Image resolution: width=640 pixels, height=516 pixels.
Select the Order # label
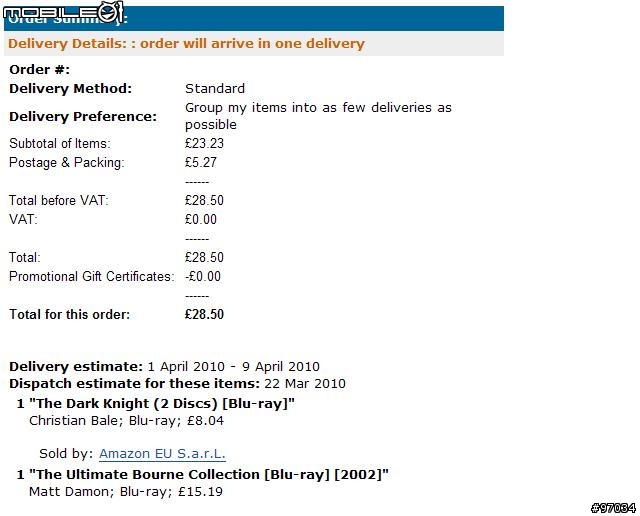click(x=39, y=69)
